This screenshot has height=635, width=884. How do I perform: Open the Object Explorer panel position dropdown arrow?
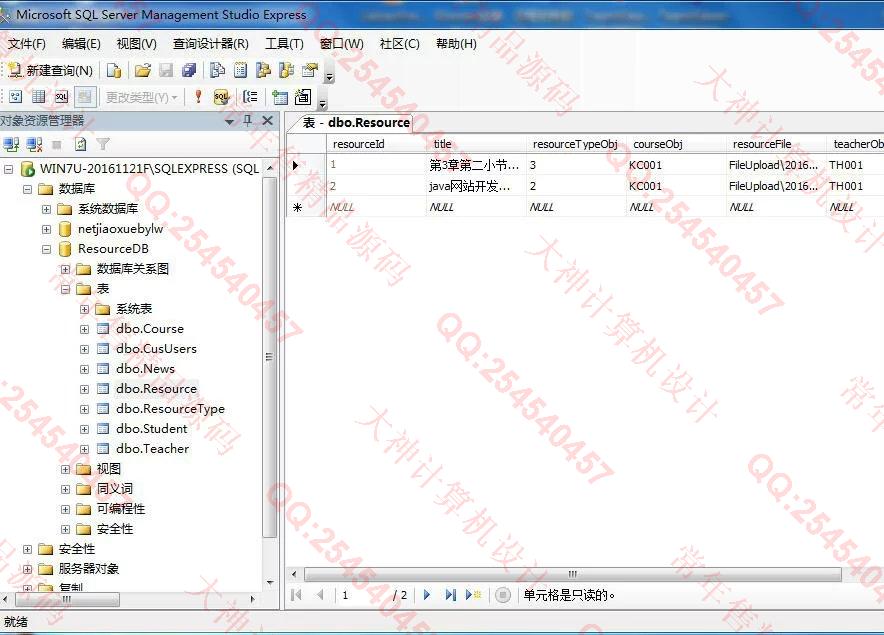(x=229, y=121)
